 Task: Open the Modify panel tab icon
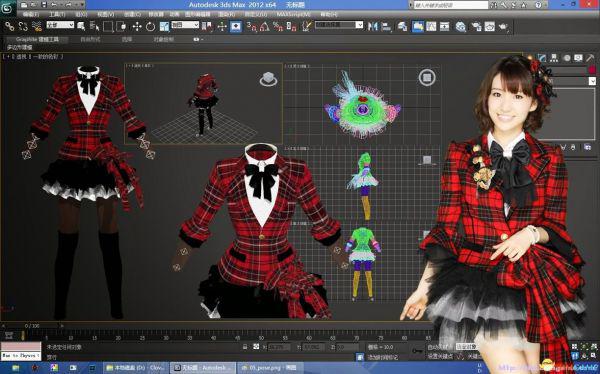pos(542,58)
